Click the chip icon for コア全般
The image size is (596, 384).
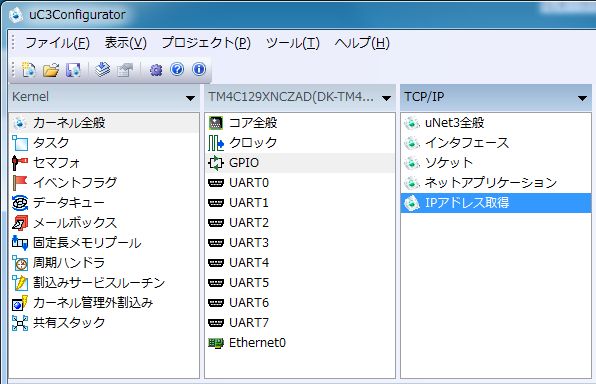[x=216, y=123]
